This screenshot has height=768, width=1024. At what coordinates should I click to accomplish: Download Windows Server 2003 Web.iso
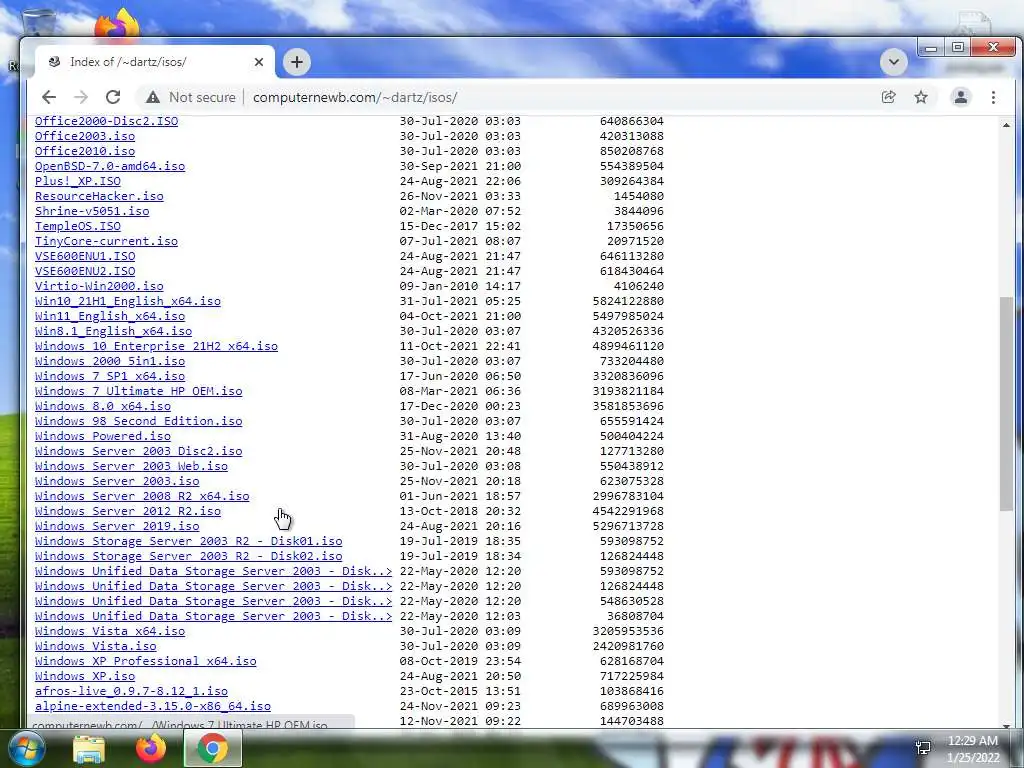pos(131,466)
